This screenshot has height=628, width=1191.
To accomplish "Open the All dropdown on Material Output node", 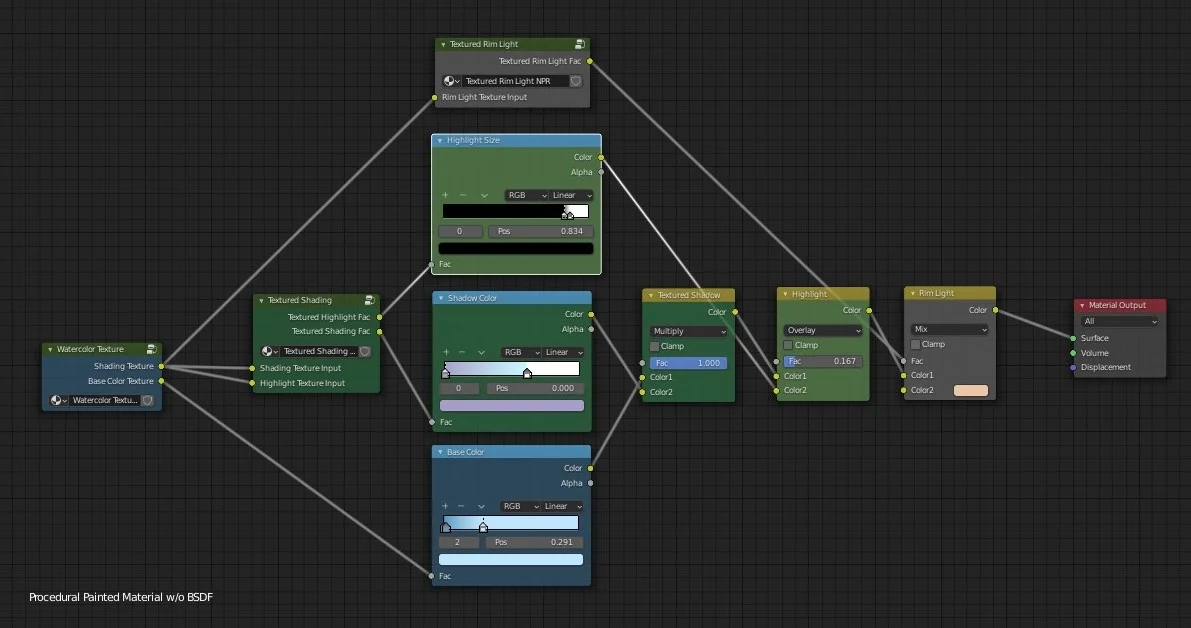I will [1119, 321].
